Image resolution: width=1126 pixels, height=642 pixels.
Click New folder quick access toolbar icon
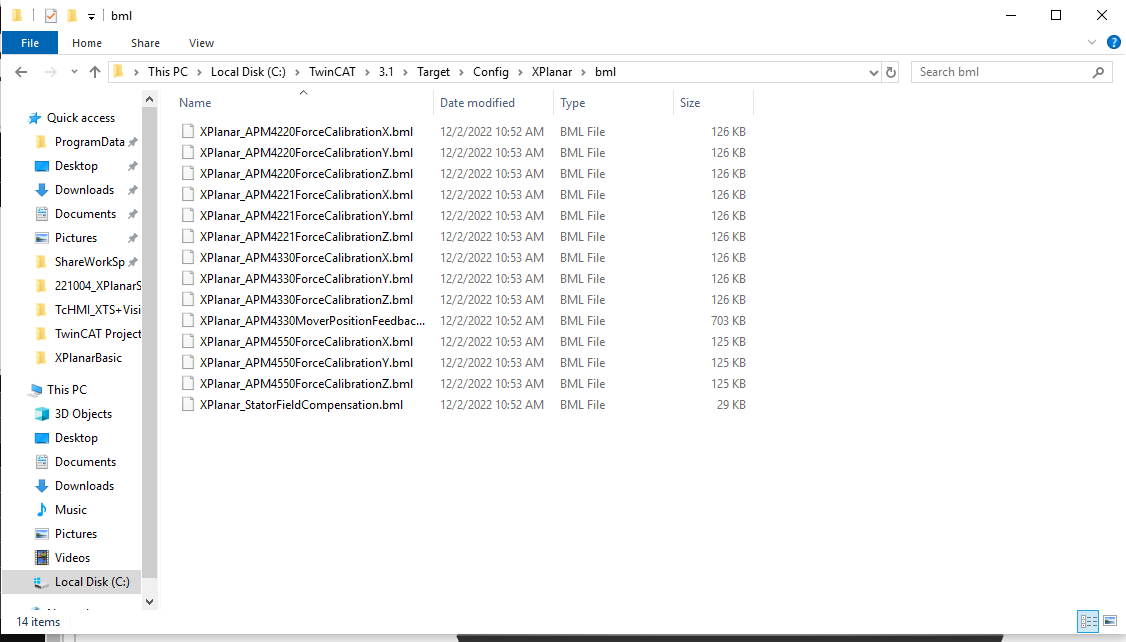click(x=72, y=15)
